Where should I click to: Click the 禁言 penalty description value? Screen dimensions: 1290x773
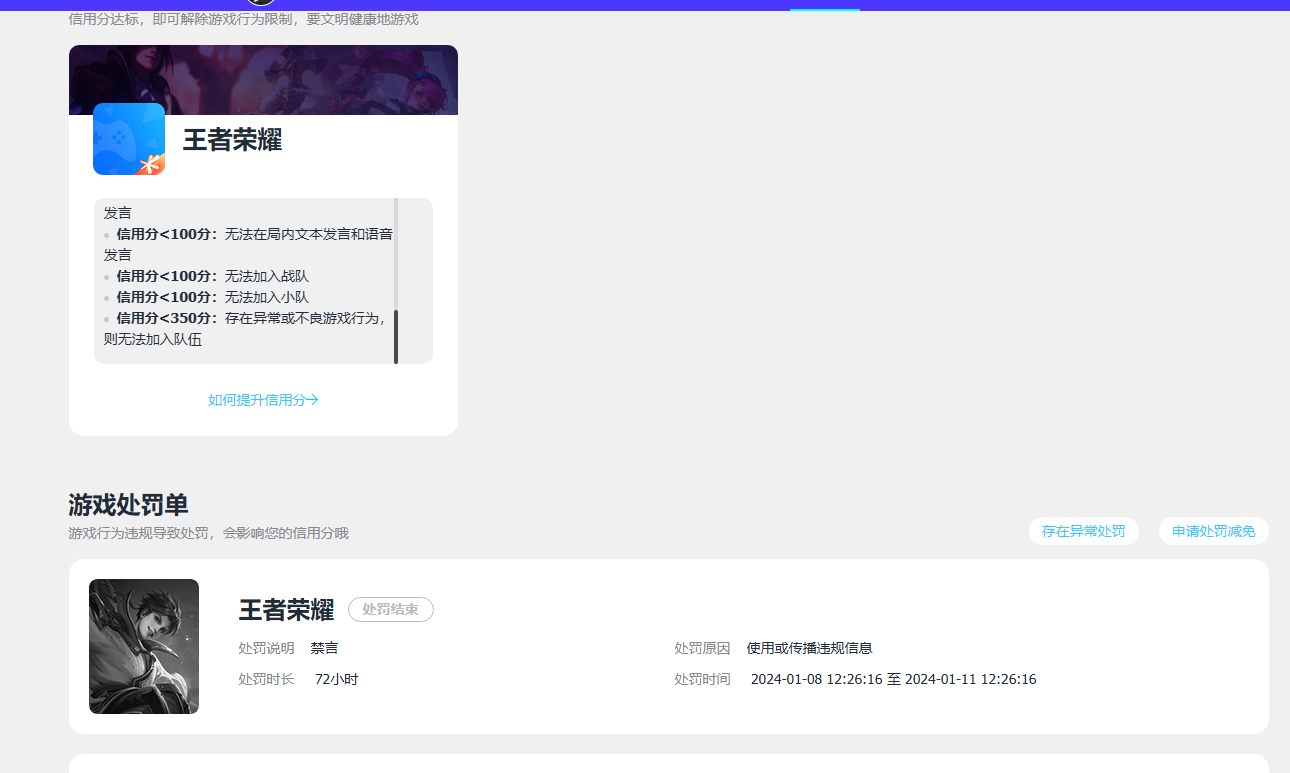pos(324,648)
